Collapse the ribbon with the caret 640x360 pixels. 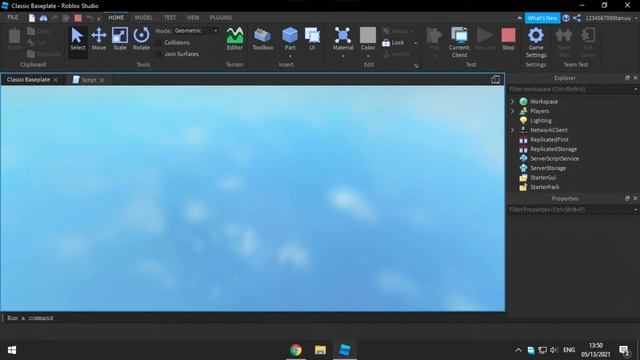click(x=519, y=18)
